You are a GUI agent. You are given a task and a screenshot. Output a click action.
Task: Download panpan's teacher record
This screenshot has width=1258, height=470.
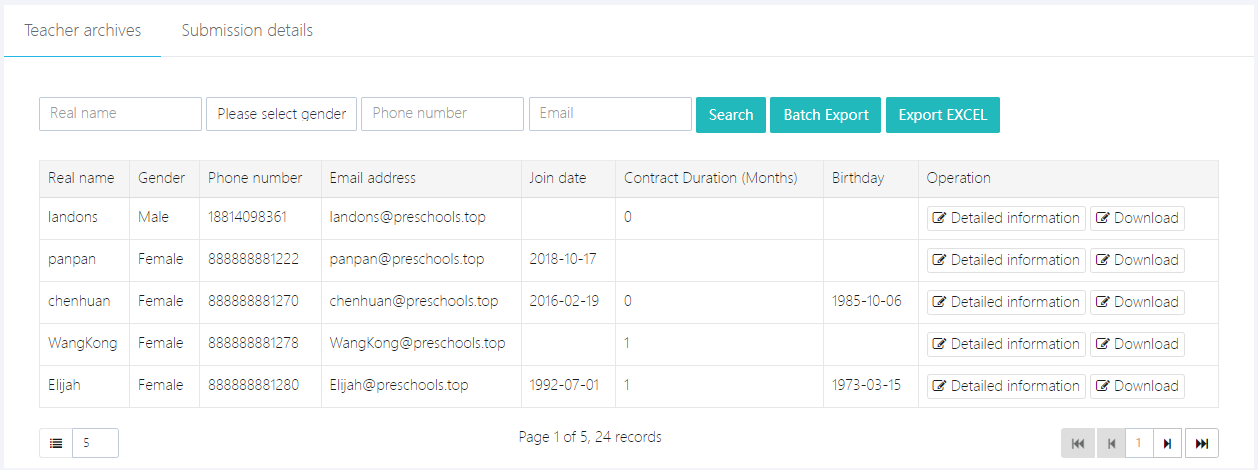(1137, 260)
